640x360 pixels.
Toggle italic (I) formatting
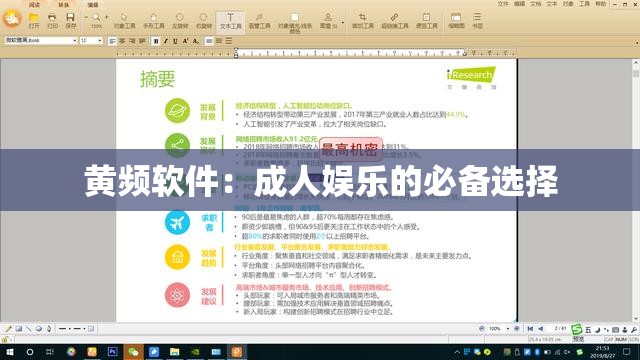tap(166, 41)
